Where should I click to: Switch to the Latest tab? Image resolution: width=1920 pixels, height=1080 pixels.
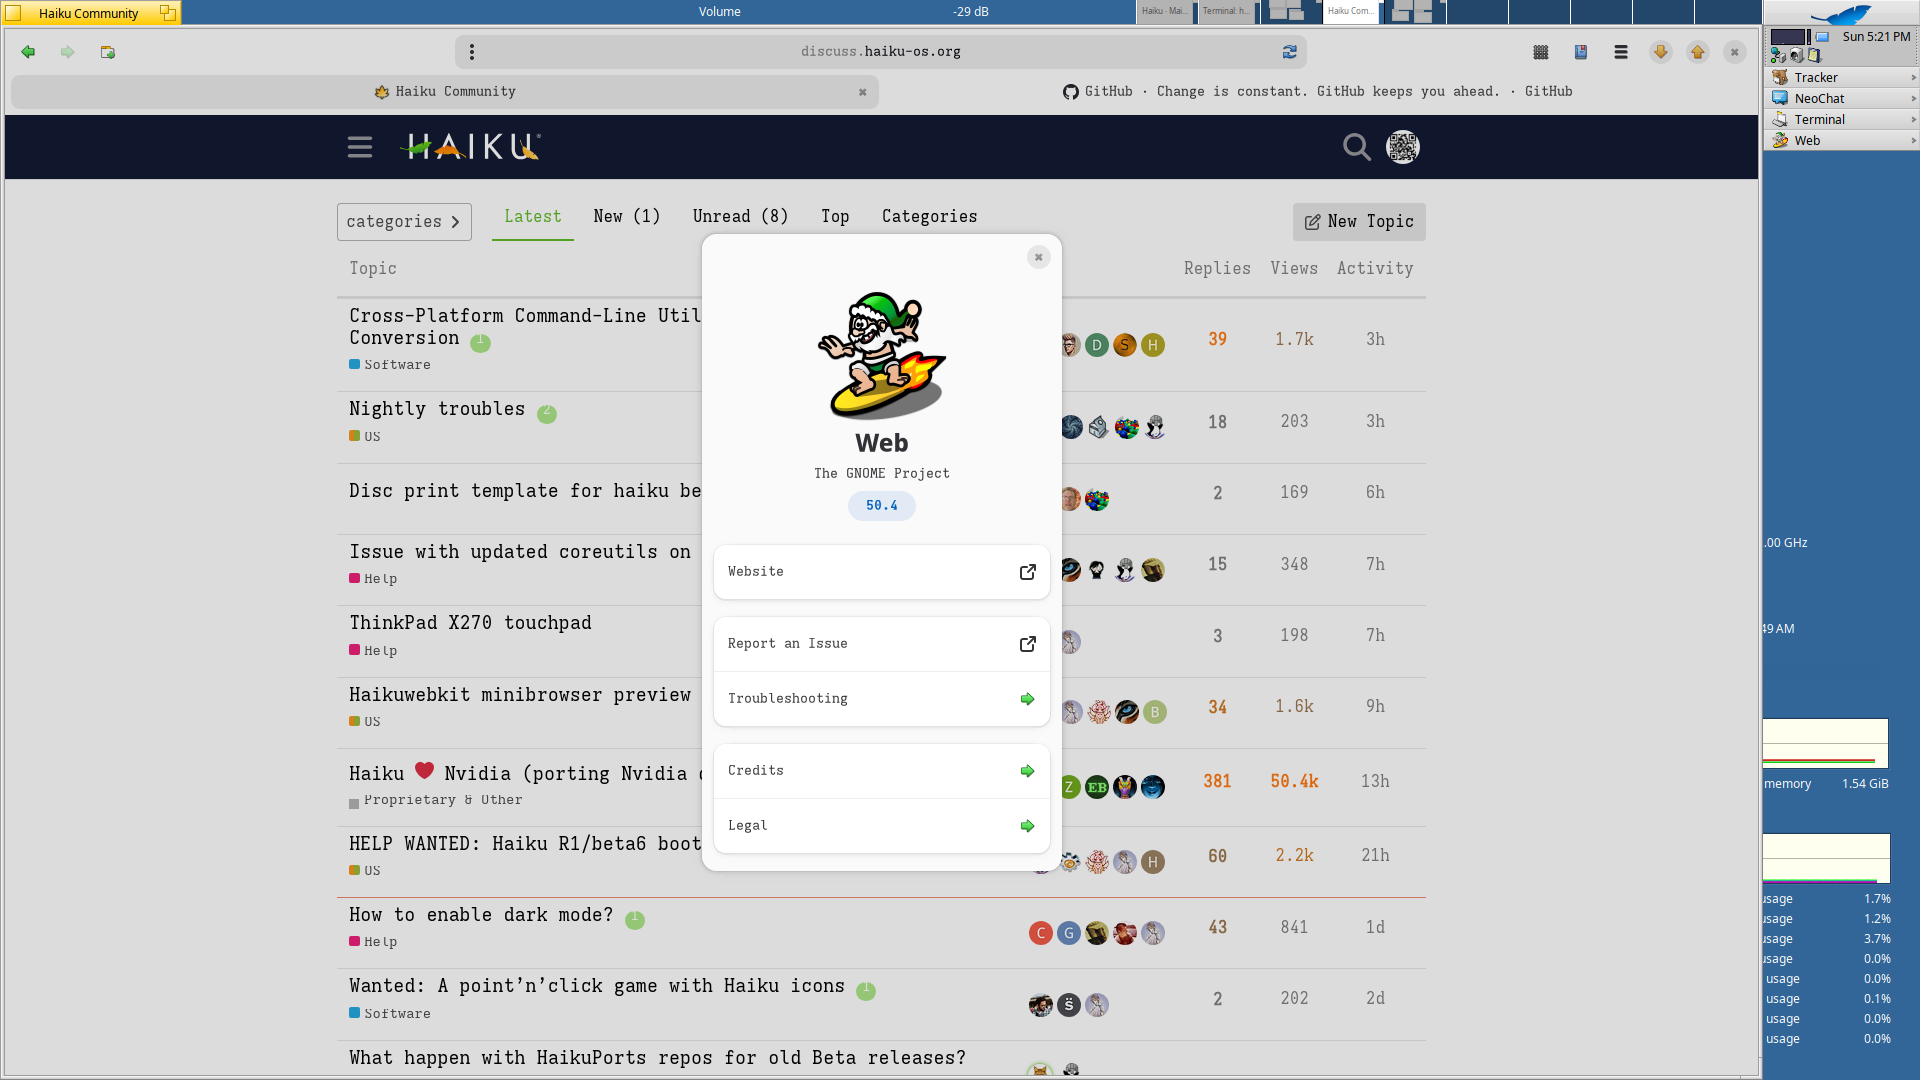click(x=533, y=217)
